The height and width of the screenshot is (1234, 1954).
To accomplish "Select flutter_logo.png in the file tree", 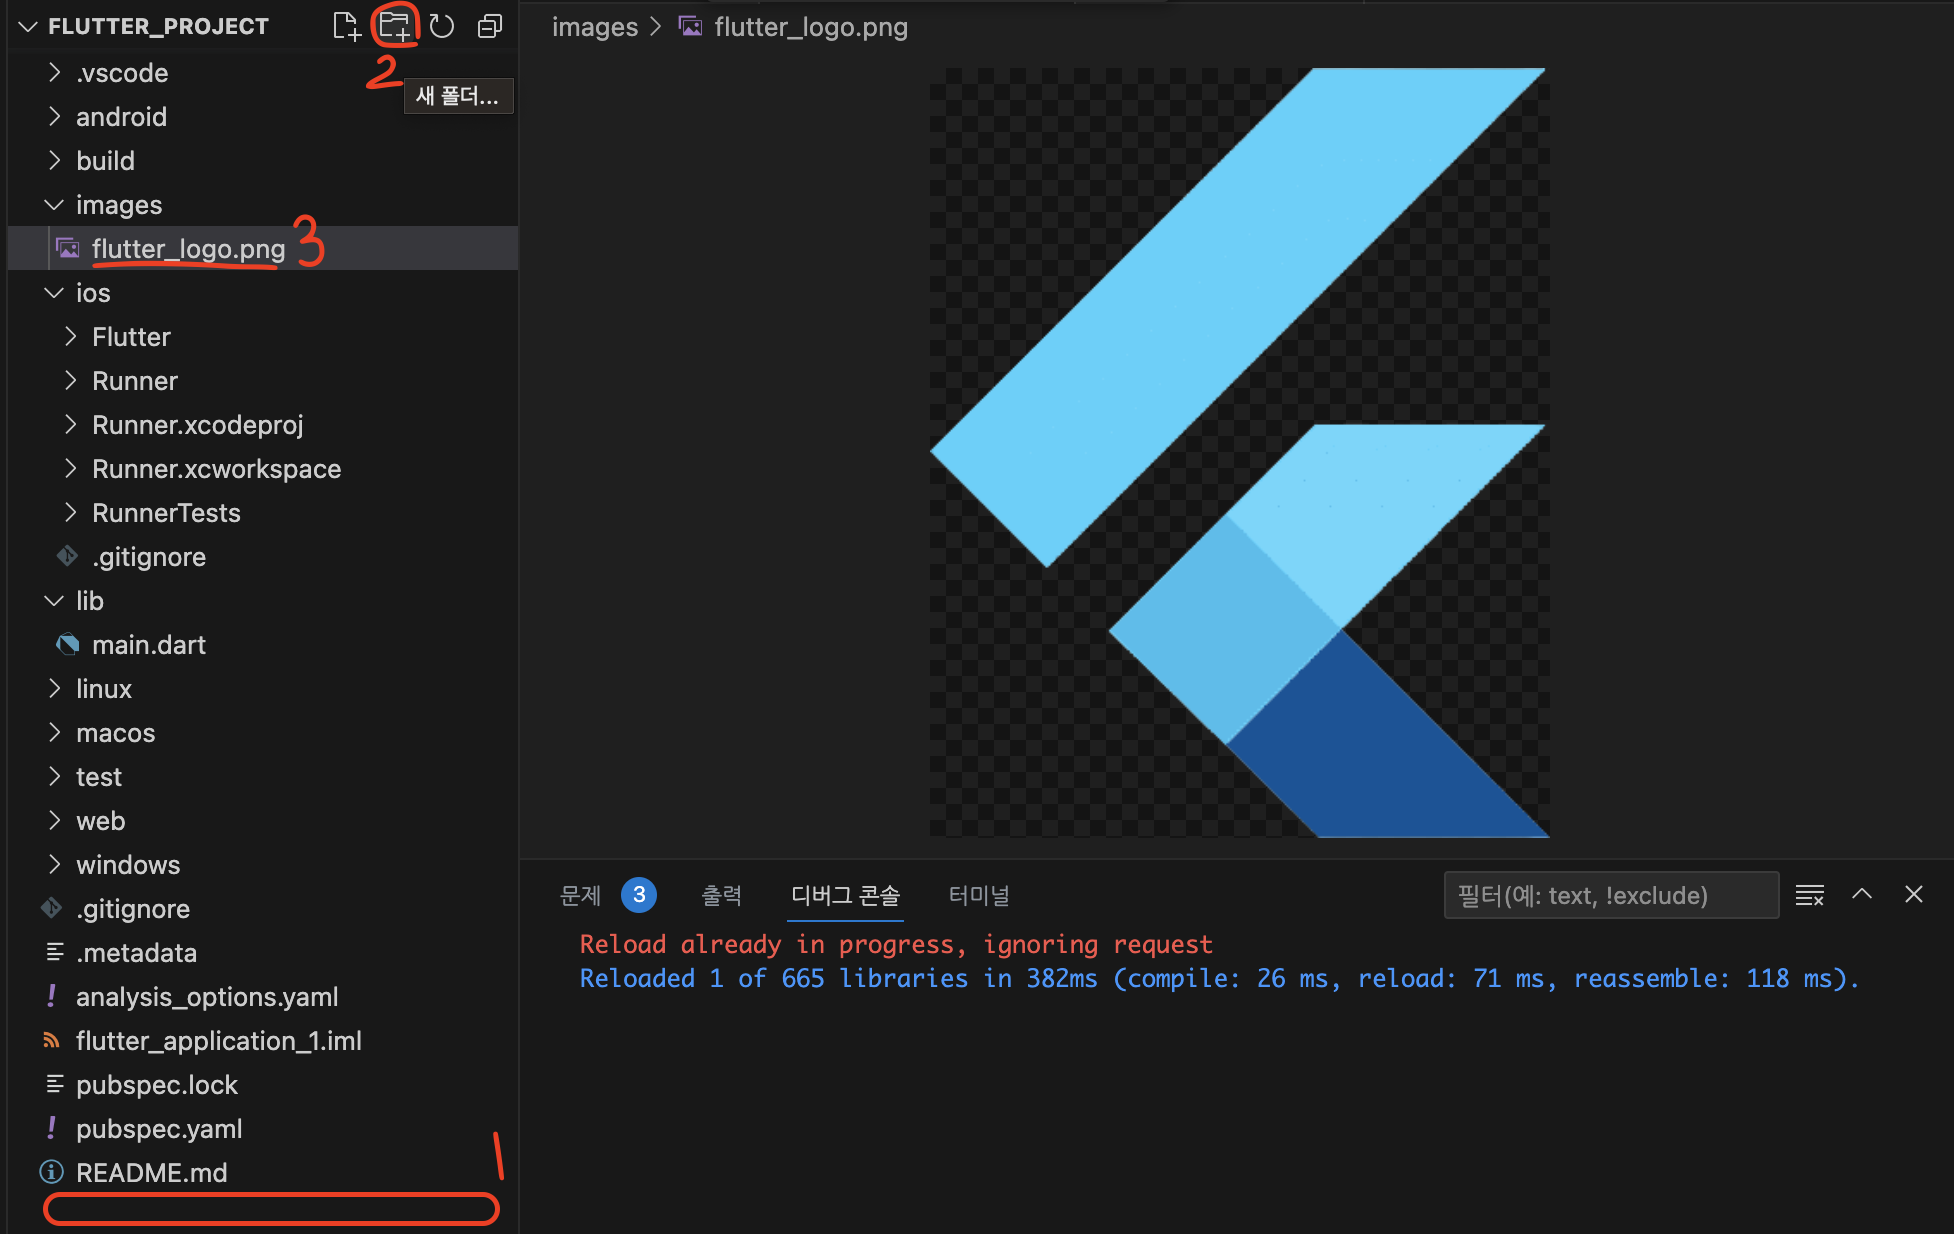I will [188, 249].
